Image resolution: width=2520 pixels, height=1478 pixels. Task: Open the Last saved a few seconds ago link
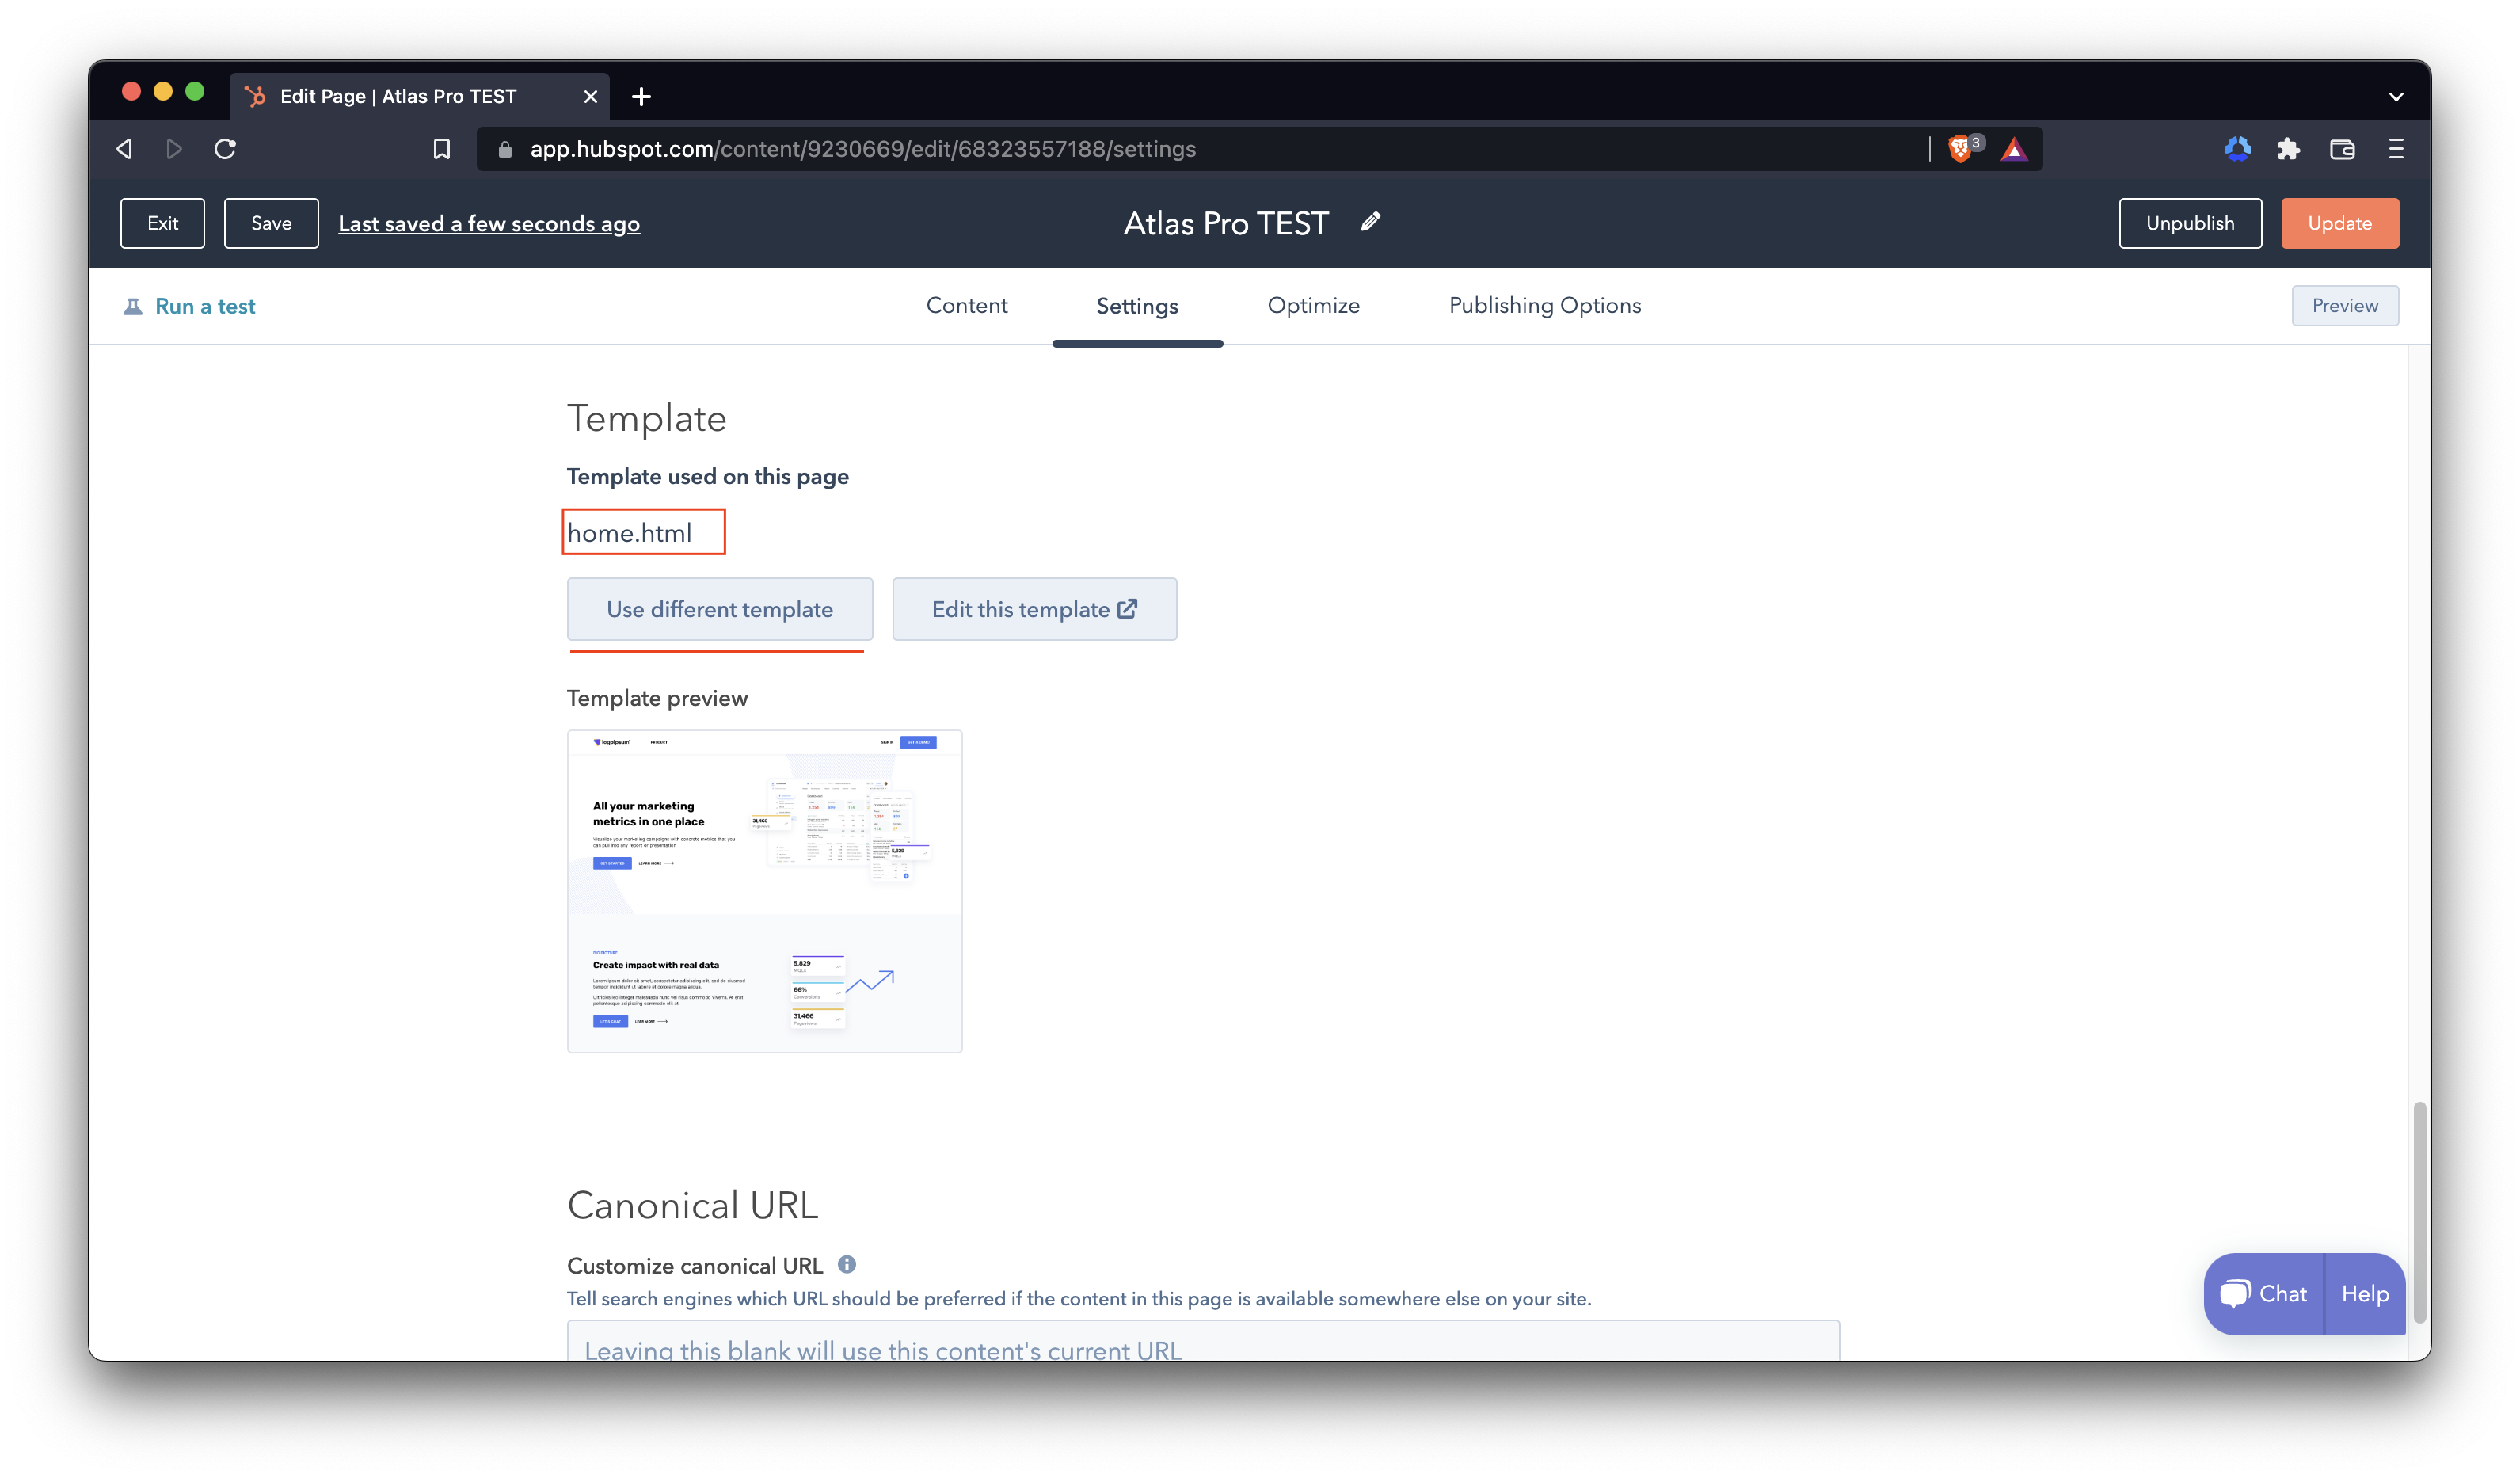click(x=489, y=224)
